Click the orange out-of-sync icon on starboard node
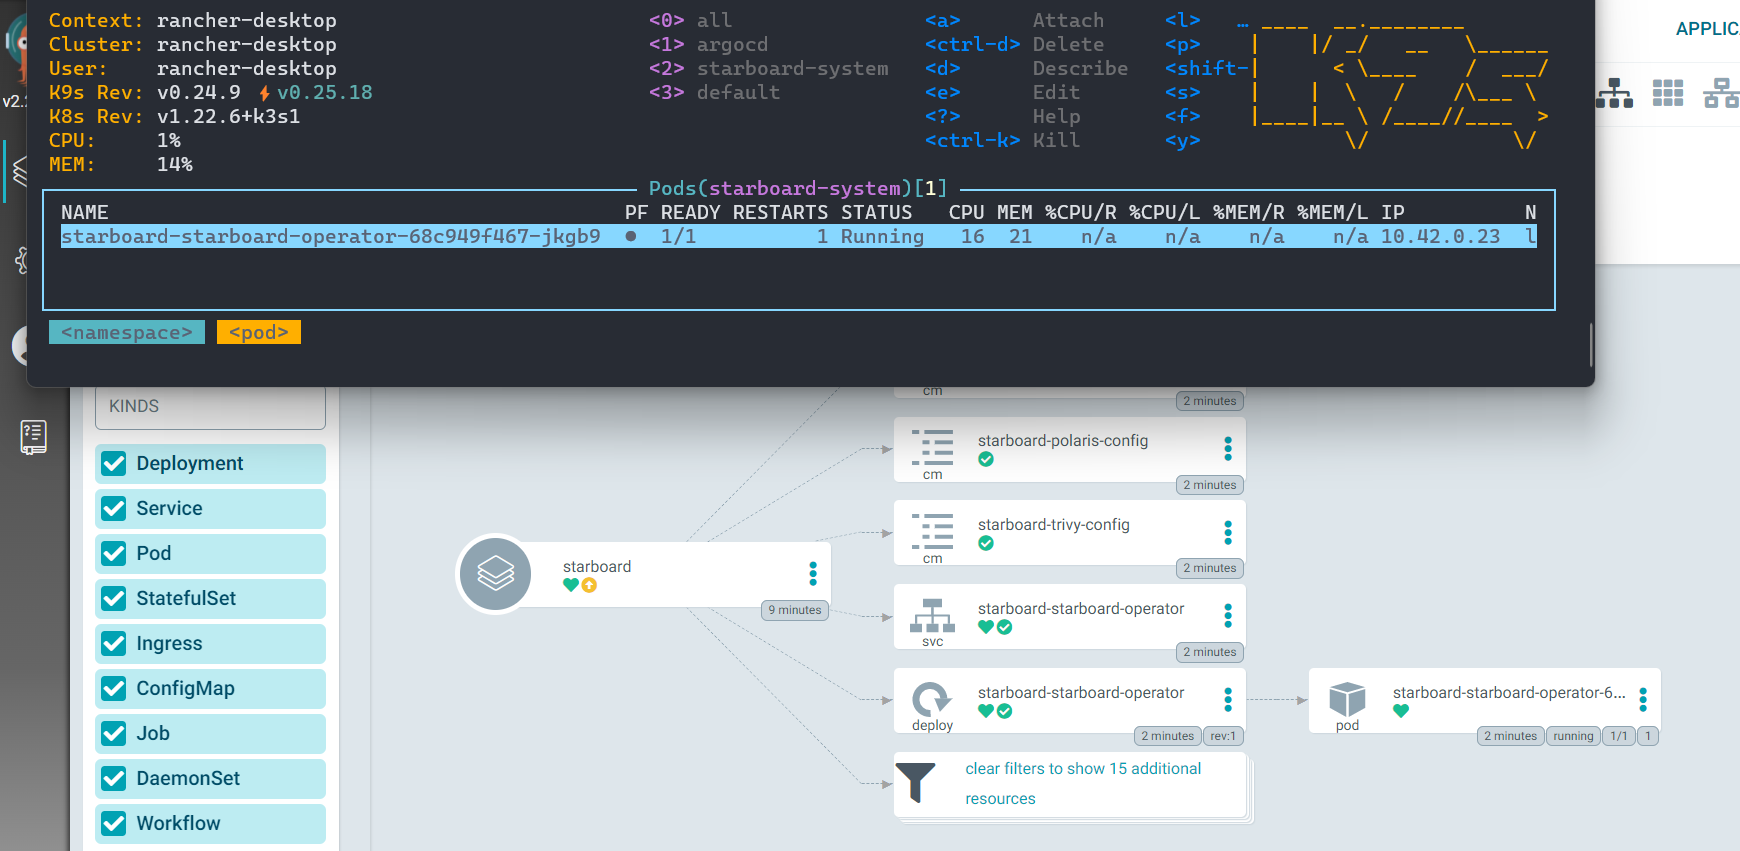Viewport: 1740px width, 851px height. [589, 585]
